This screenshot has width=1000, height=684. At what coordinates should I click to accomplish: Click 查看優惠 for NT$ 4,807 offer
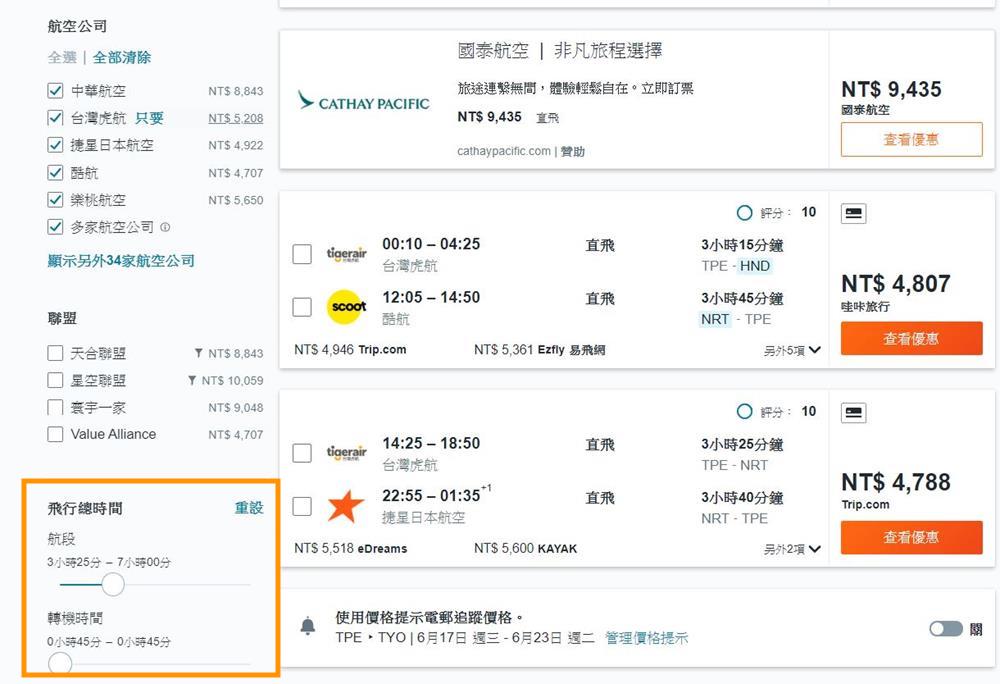(x=911, y=338)
